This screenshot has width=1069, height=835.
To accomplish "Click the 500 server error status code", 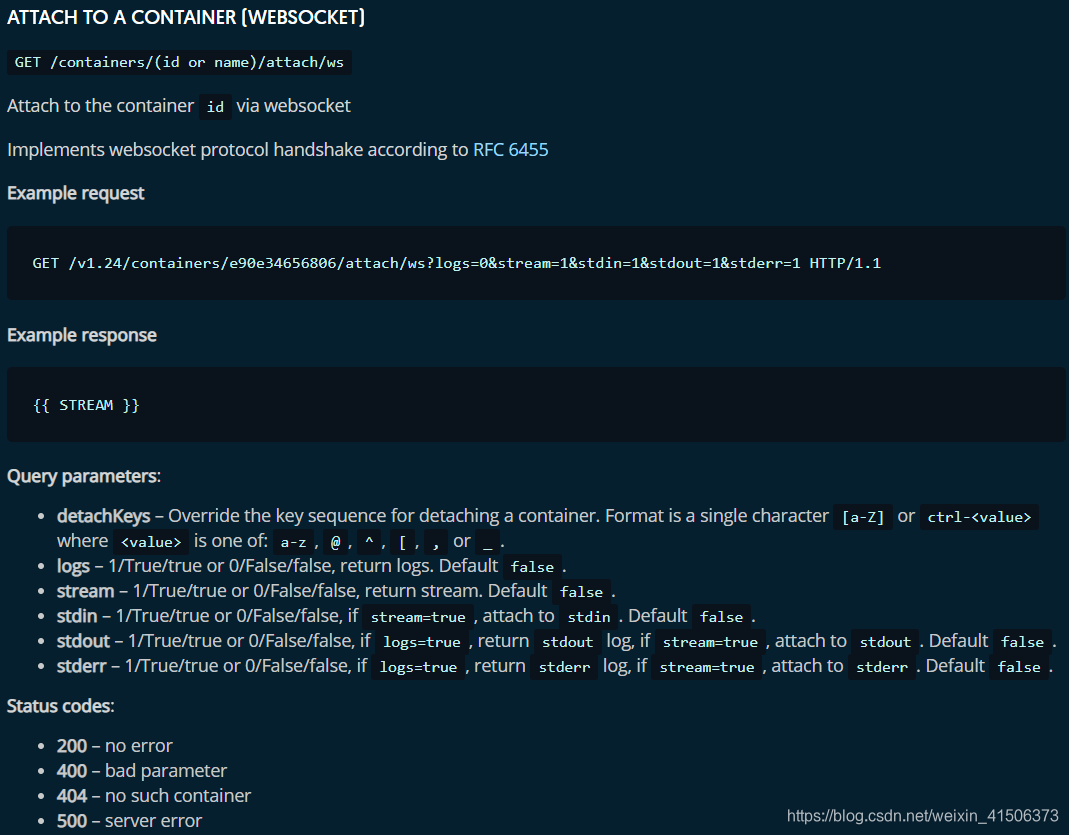I will pos(72,820).
